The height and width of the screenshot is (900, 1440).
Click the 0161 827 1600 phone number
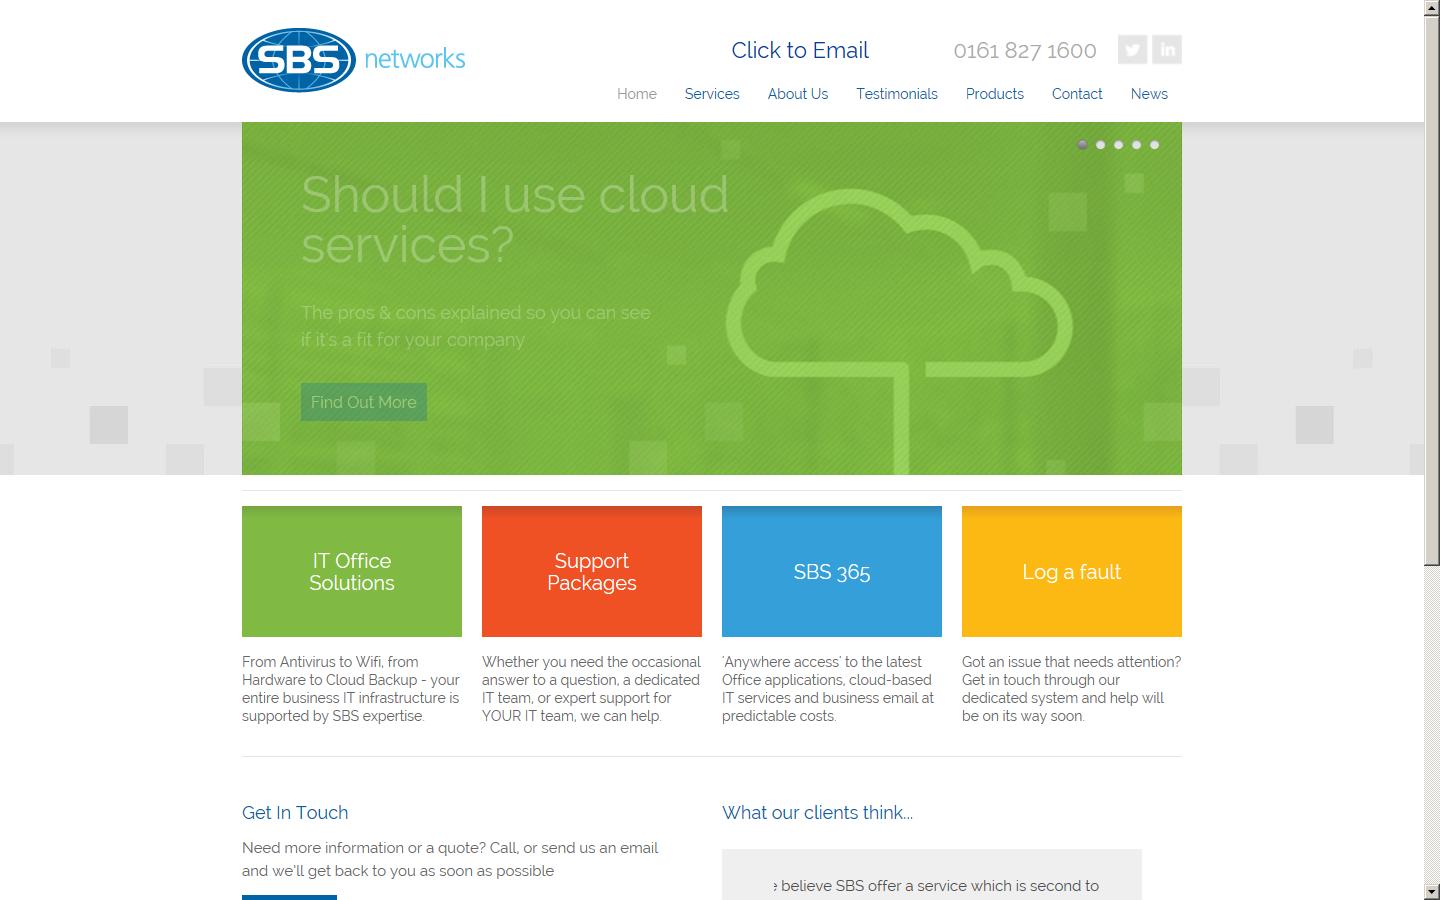pos(1024,50)
